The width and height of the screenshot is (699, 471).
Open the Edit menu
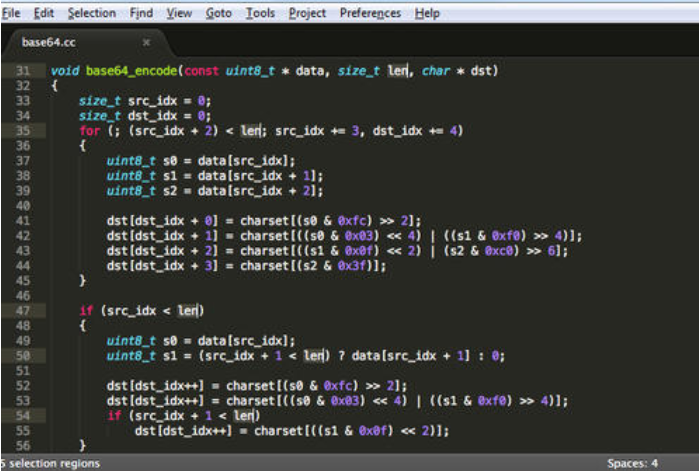point(44,13)
